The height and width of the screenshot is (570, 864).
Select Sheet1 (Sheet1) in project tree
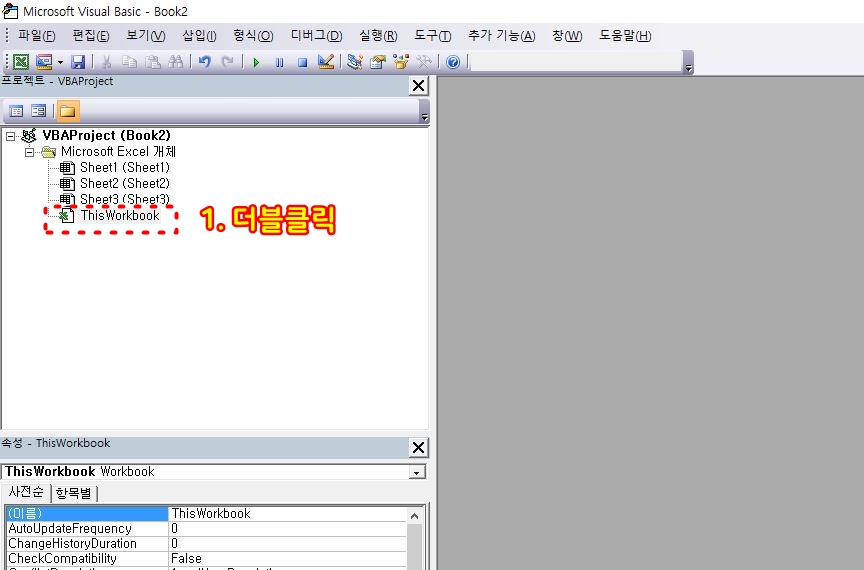click(x=125, y=168)
